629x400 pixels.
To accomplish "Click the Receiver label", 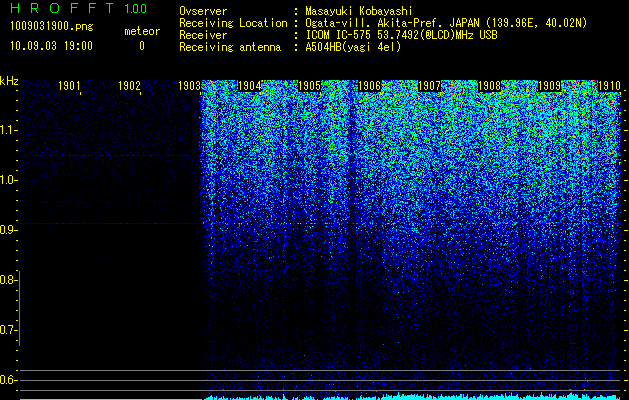I will point(203,35).
